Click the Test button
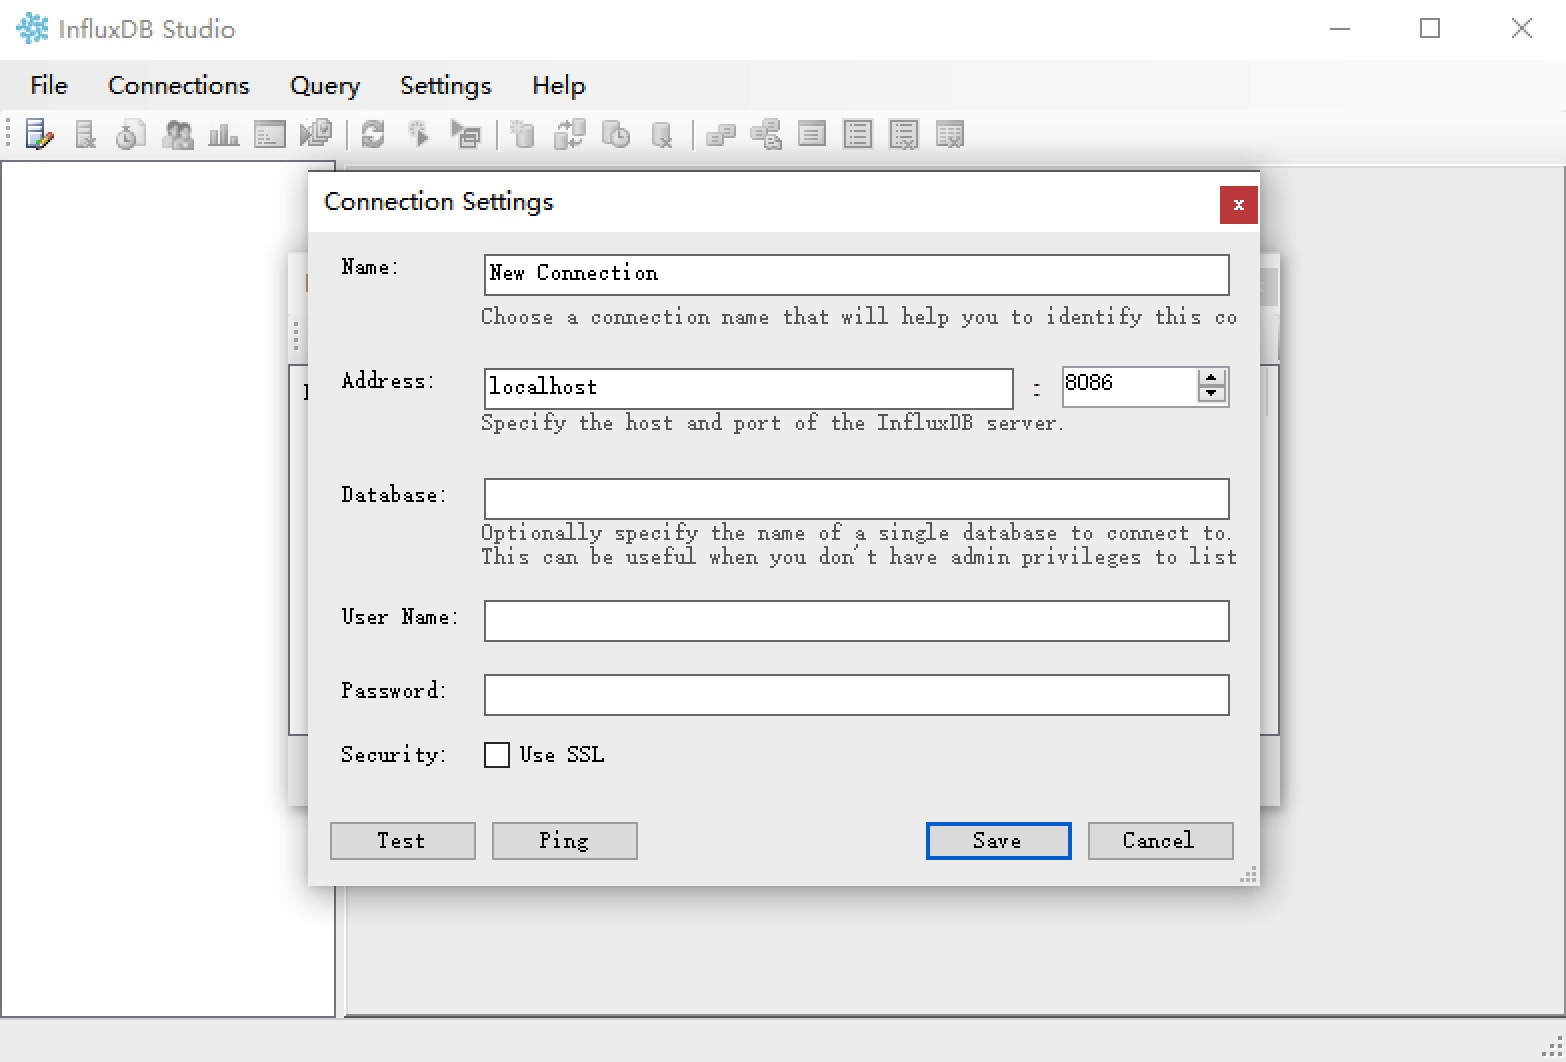Screen dimensions: 1566x1062 pos(403,841)
